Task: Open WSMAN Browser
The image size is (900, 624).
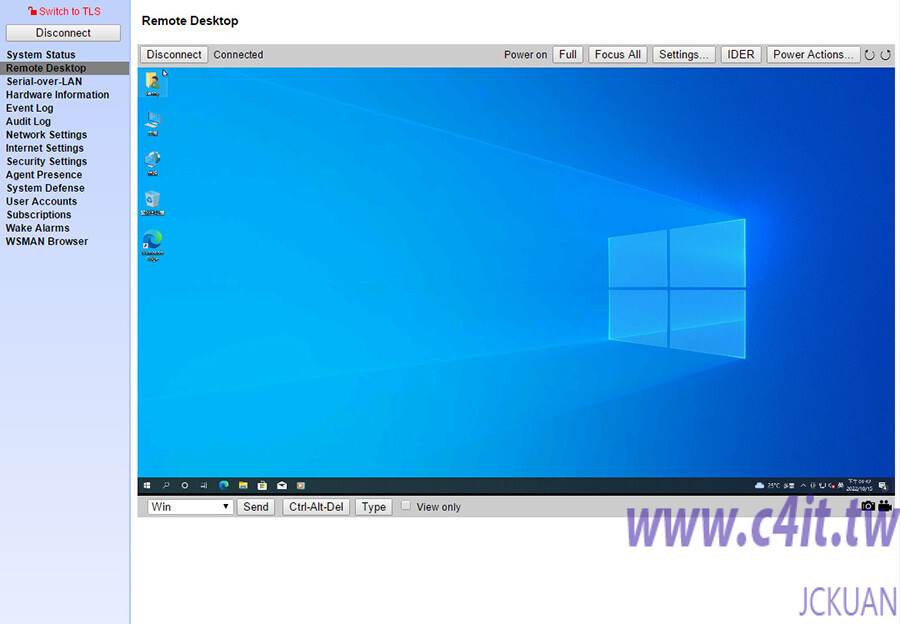Action: click(x=47, y=242)
